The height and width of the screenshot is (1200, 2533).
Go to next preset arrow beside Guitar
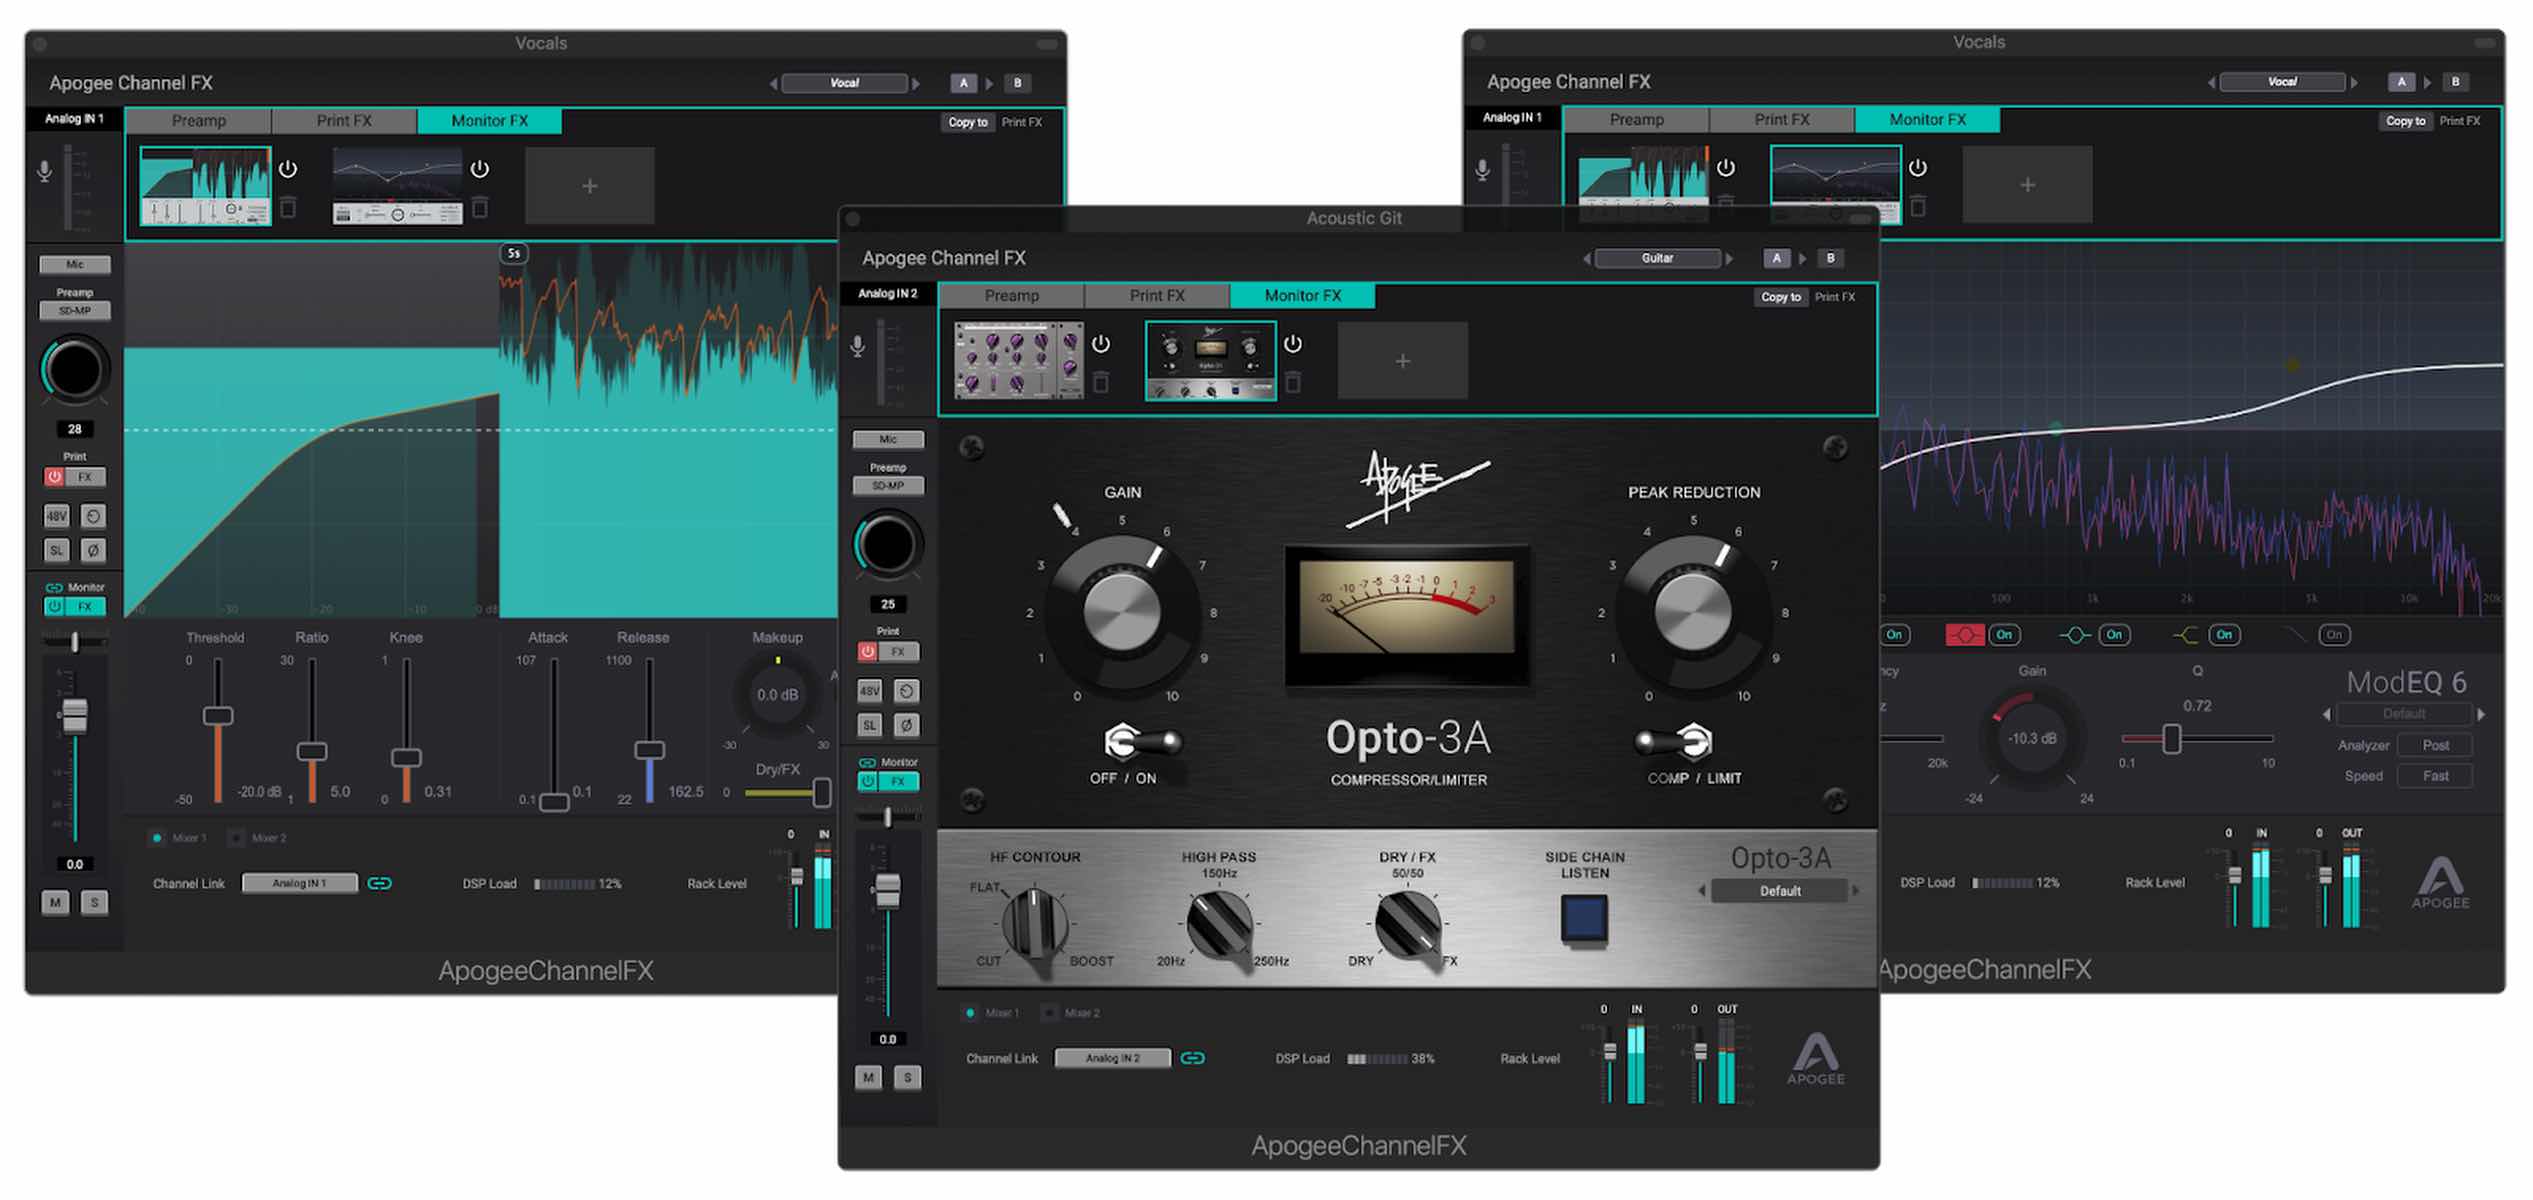(x=1730, y=258)
